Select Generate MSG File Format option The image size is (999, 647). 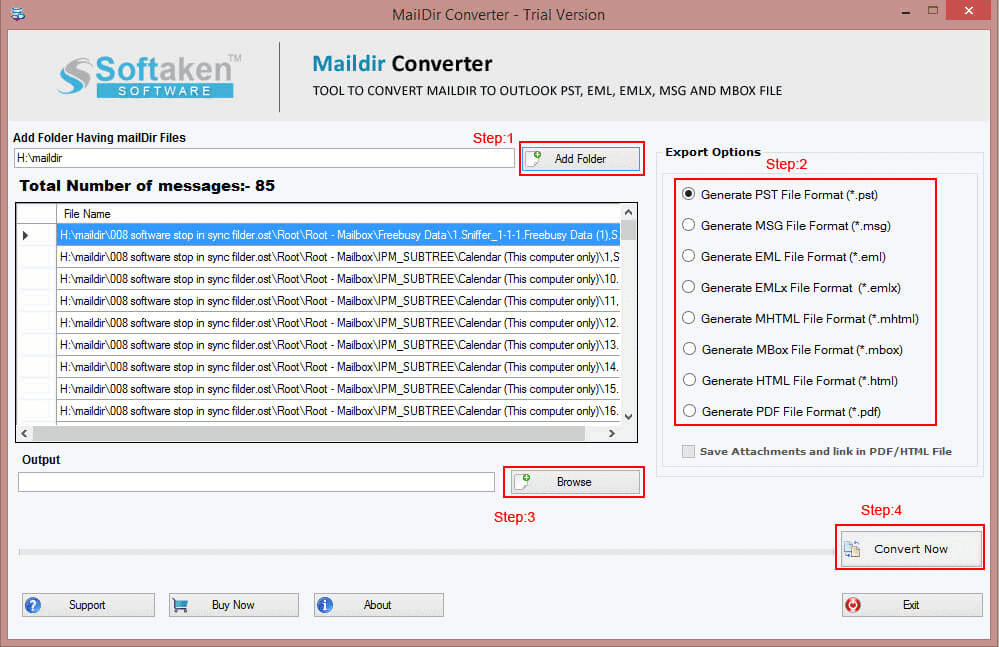click(787, 225)
